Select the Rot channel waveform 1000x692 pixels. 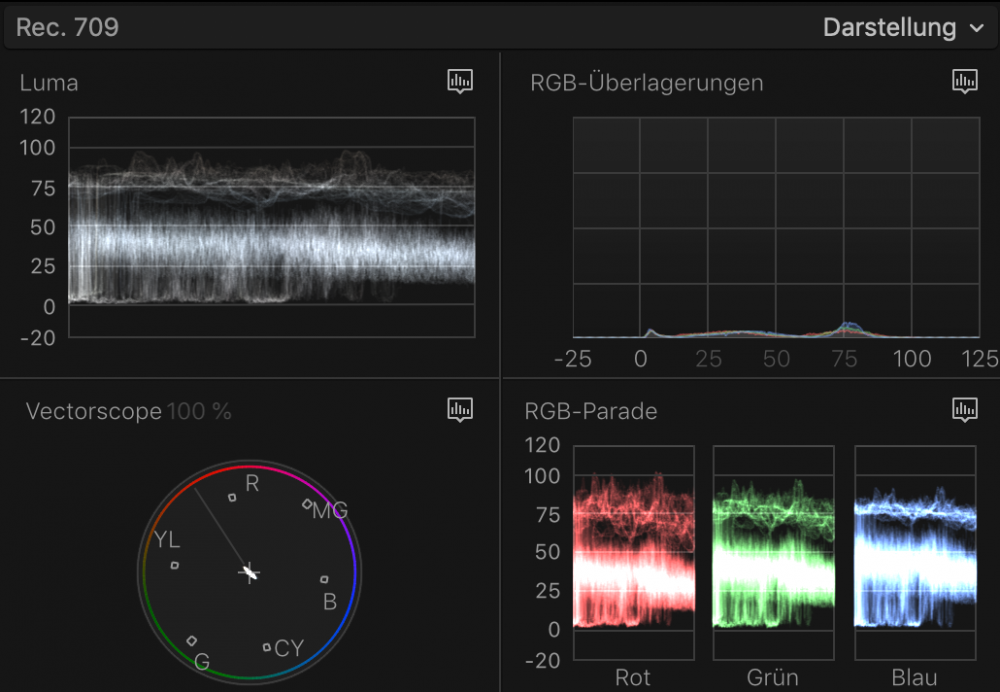633,550
